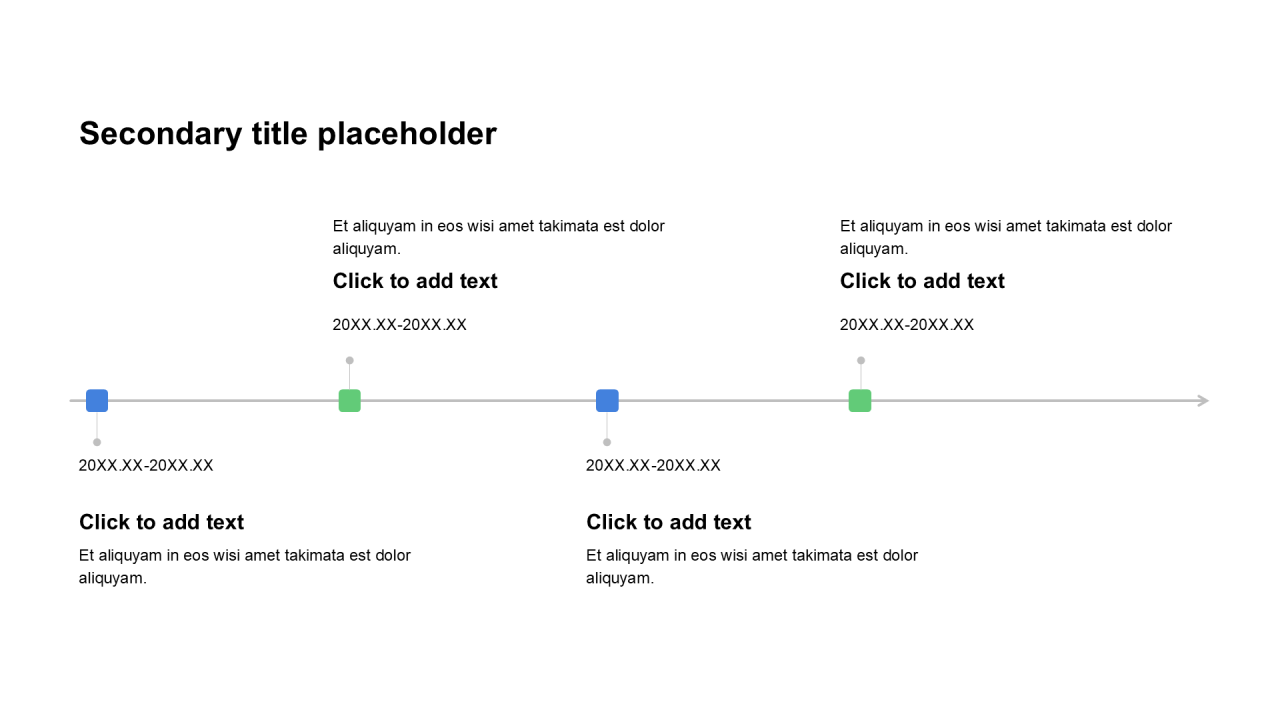Click the last green square timeline marker
Viewport: 1280px width, 720px height.
(x=860, y=401)
